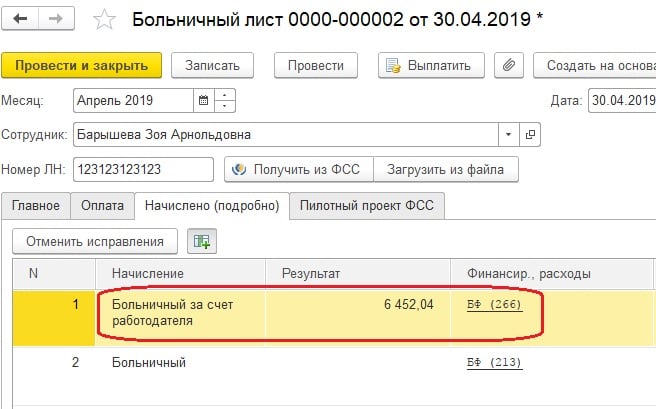The width and height of the screenshot is (656, 409).
Task: Select the second row Больничный accrual
Action: point(149,362)
